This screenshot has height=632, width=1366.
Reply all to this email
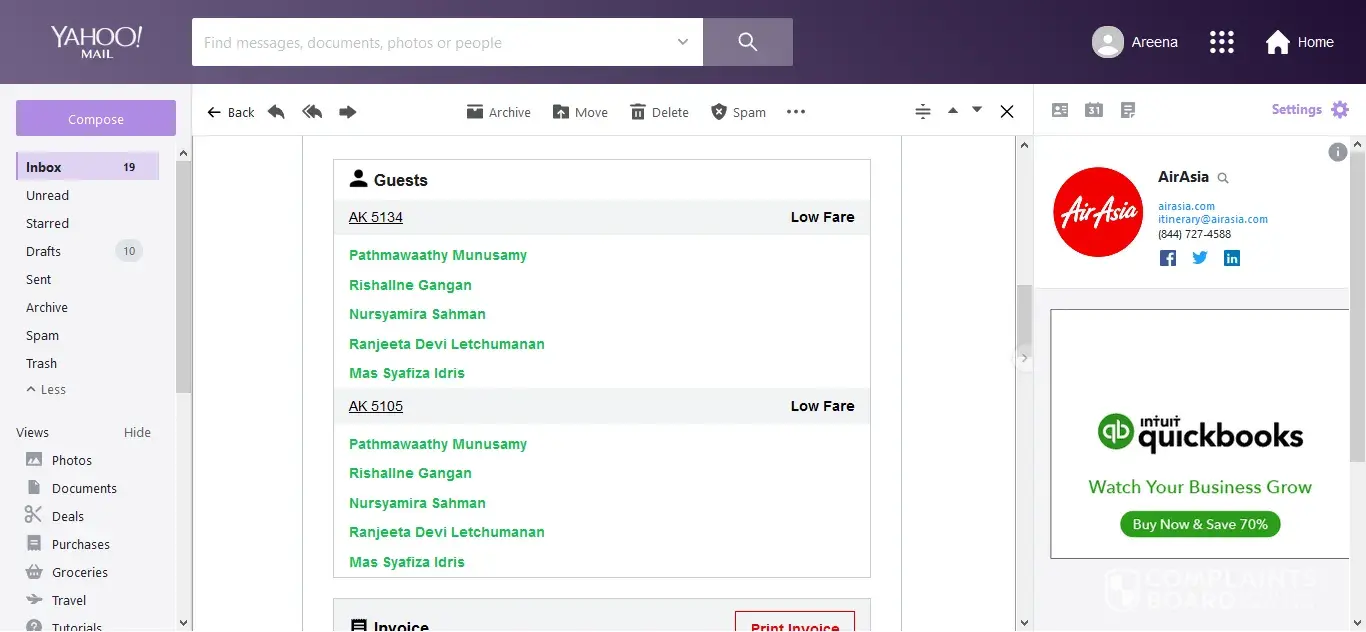click(312, 112)
